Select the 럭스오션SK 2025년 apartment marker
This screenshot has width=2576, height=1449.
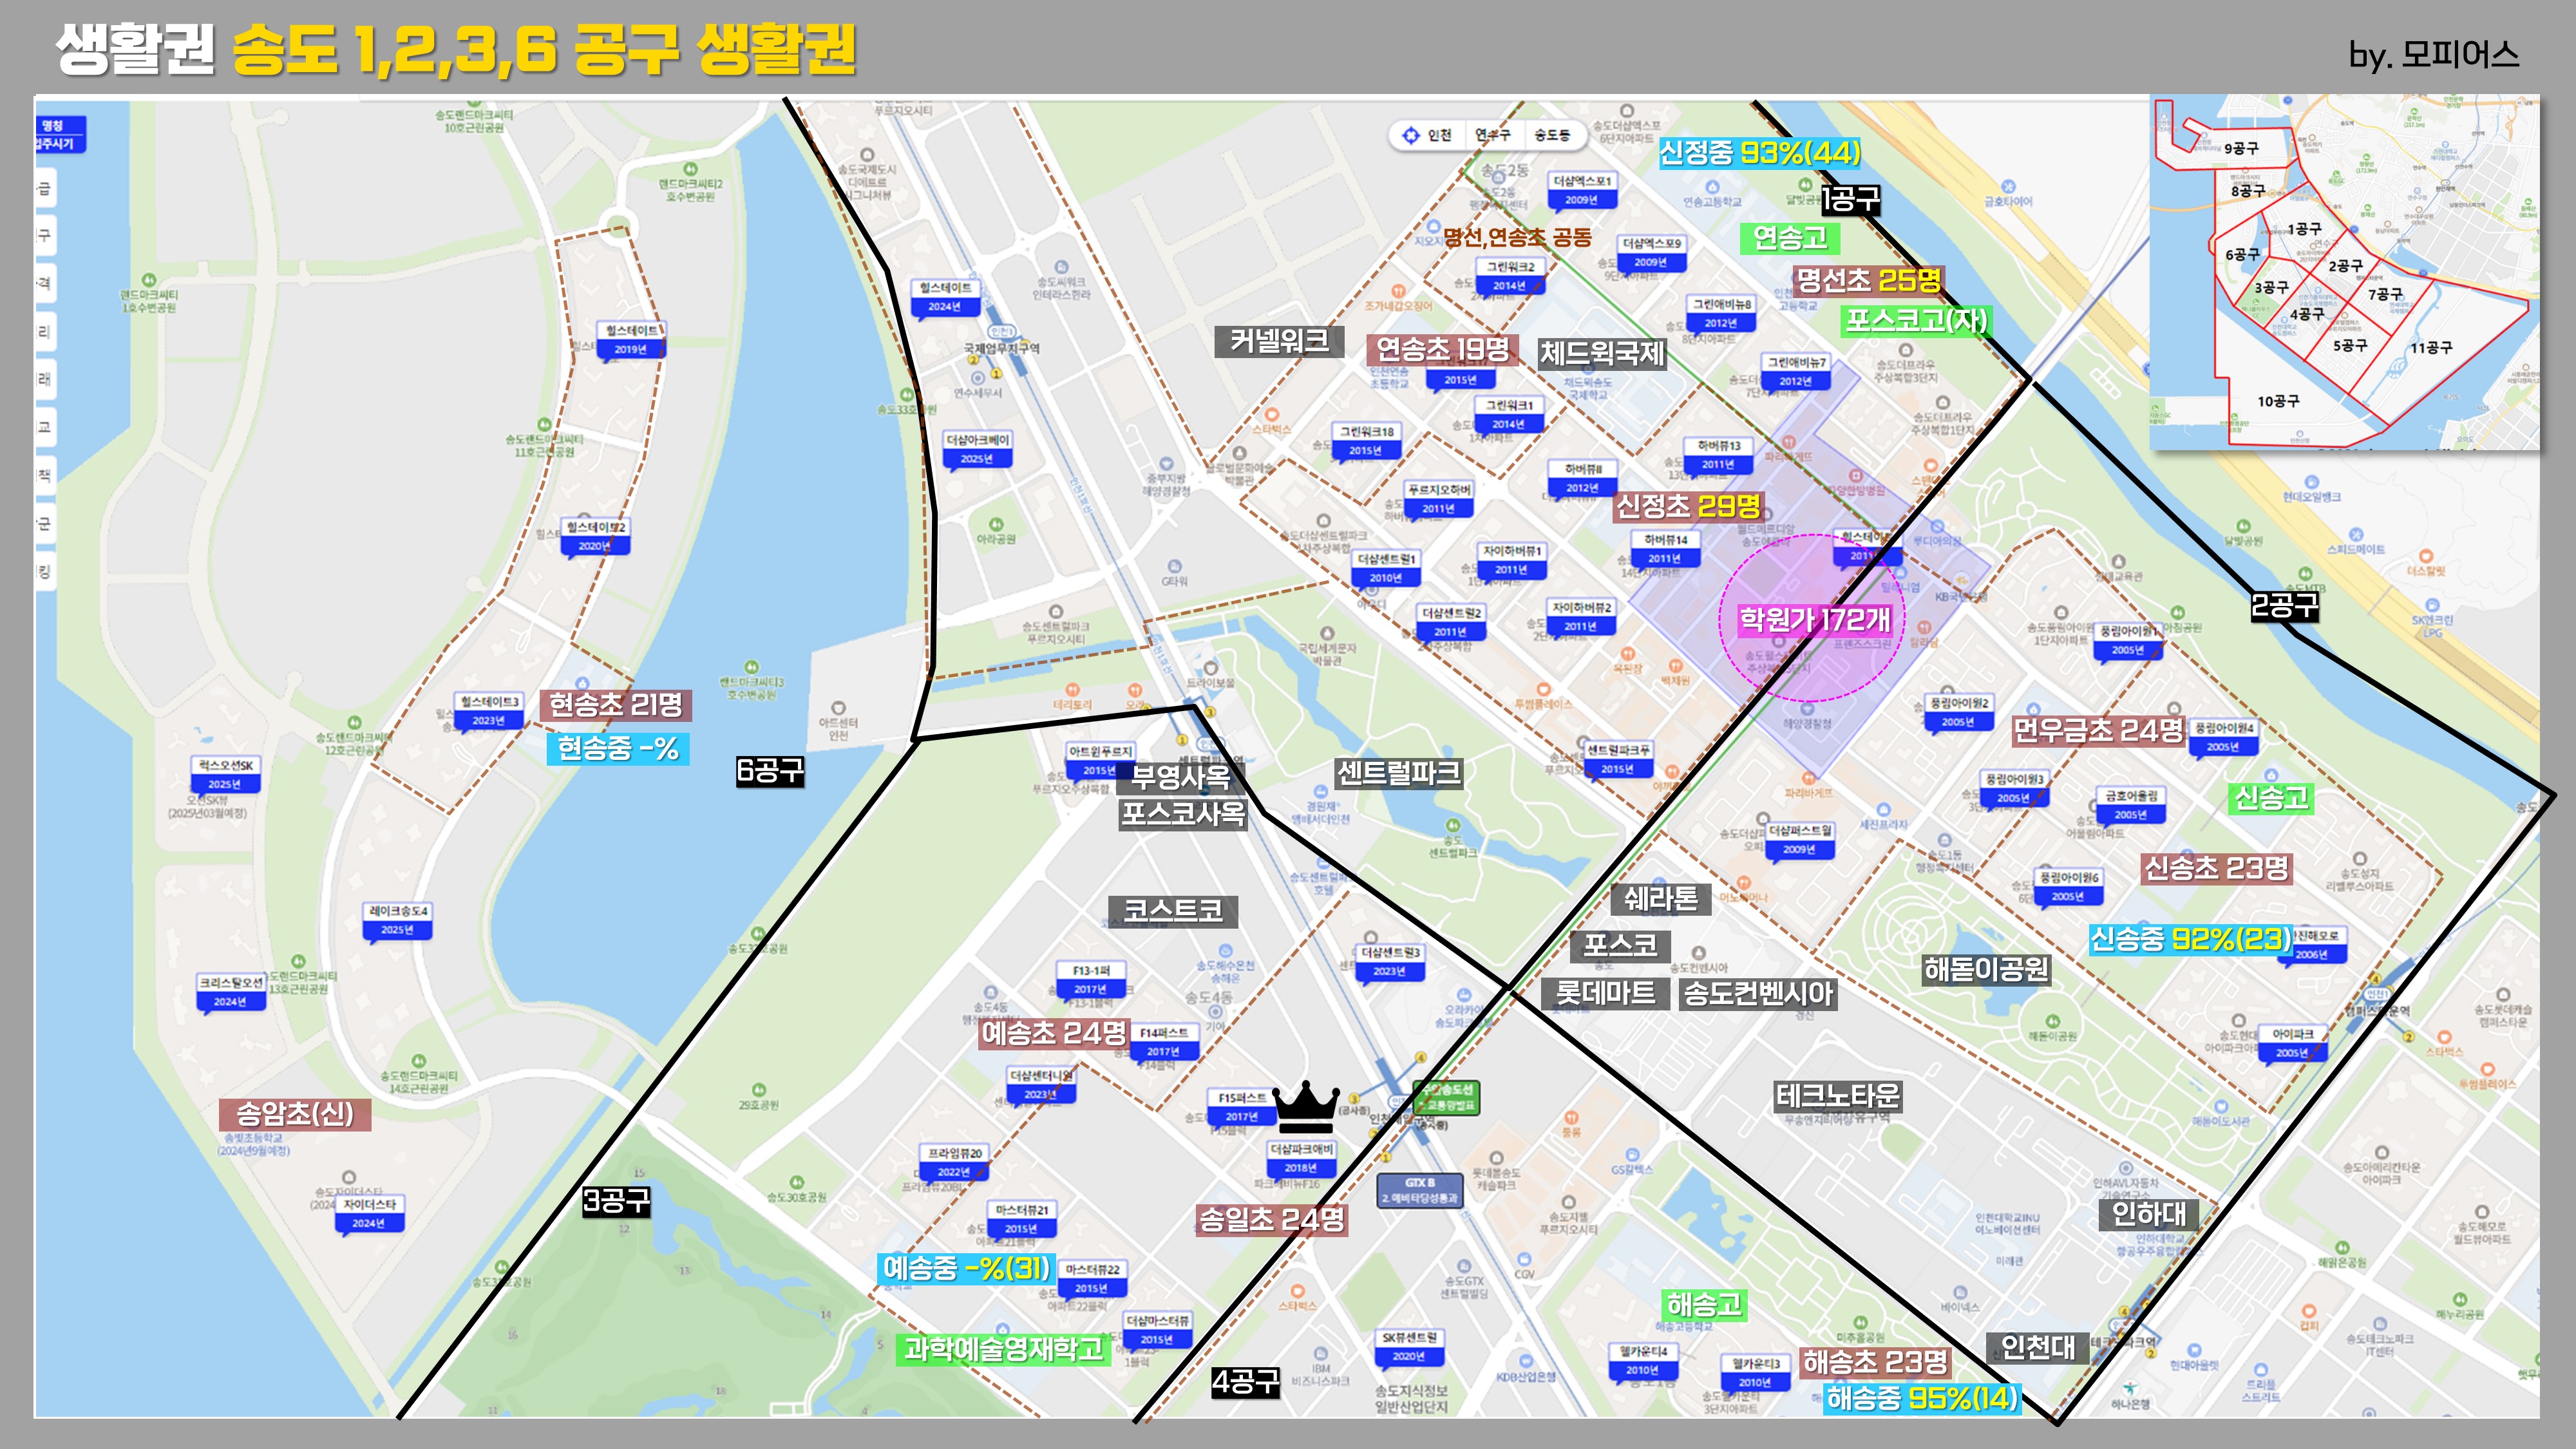[225, 774]
